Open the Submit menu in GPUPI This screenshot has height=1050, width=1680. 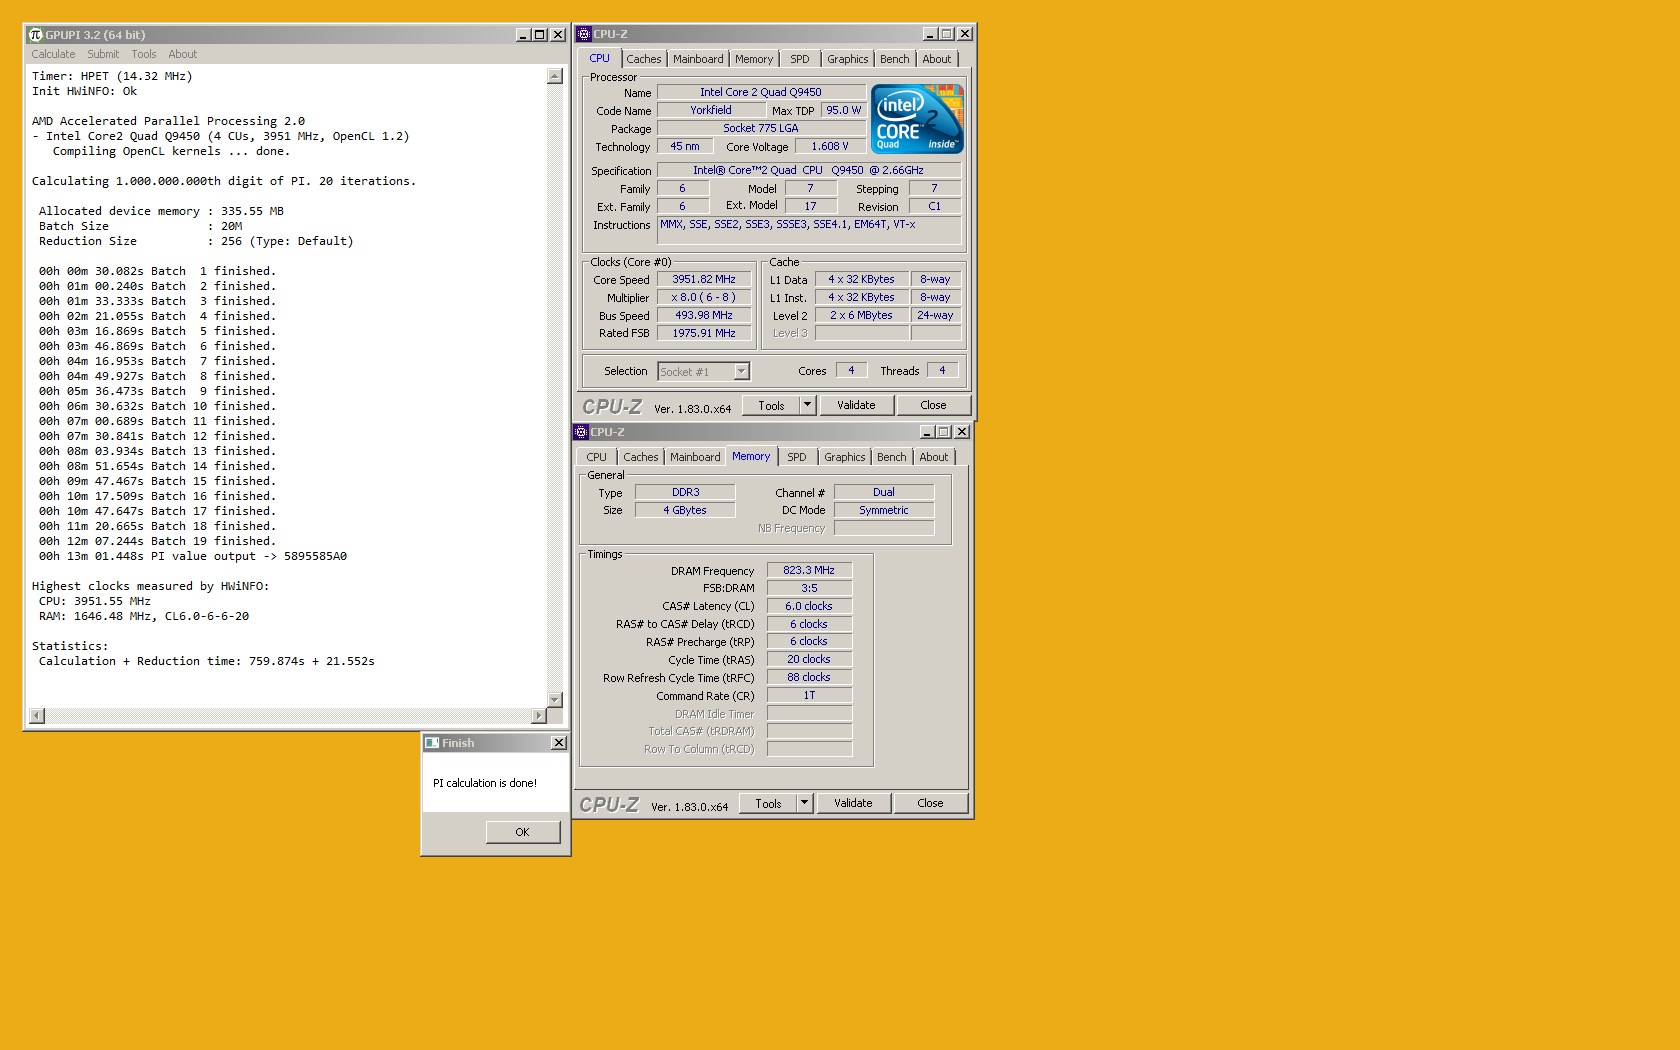(x=103, y=54)
